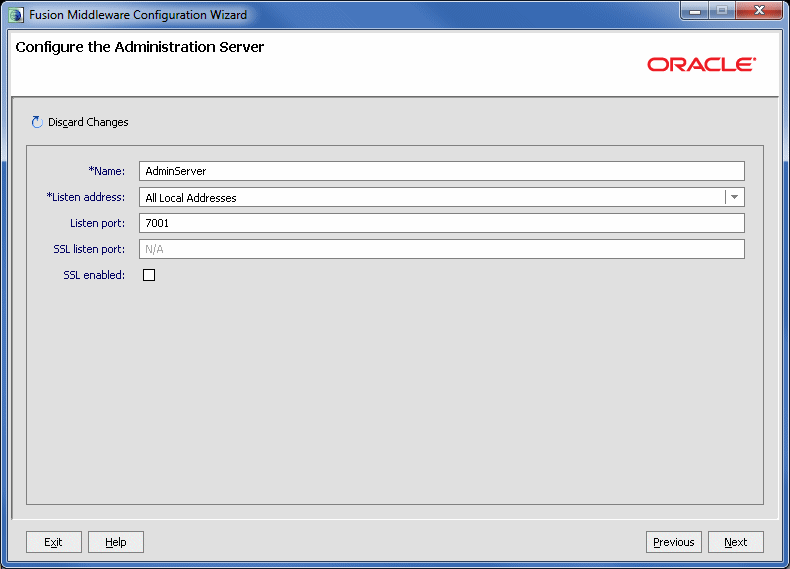Click the SSL listen port: label
This screenshot has width=790, height=569.
tap(89, 249)
